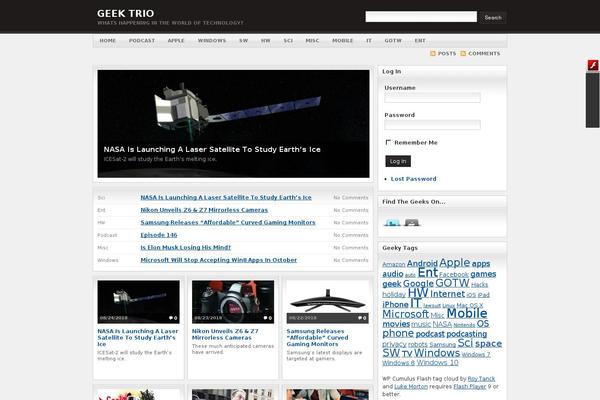Open Microsoft Will Stop Accepting Win8 Apps link
600x400 pixels.
tap(218, 260)
